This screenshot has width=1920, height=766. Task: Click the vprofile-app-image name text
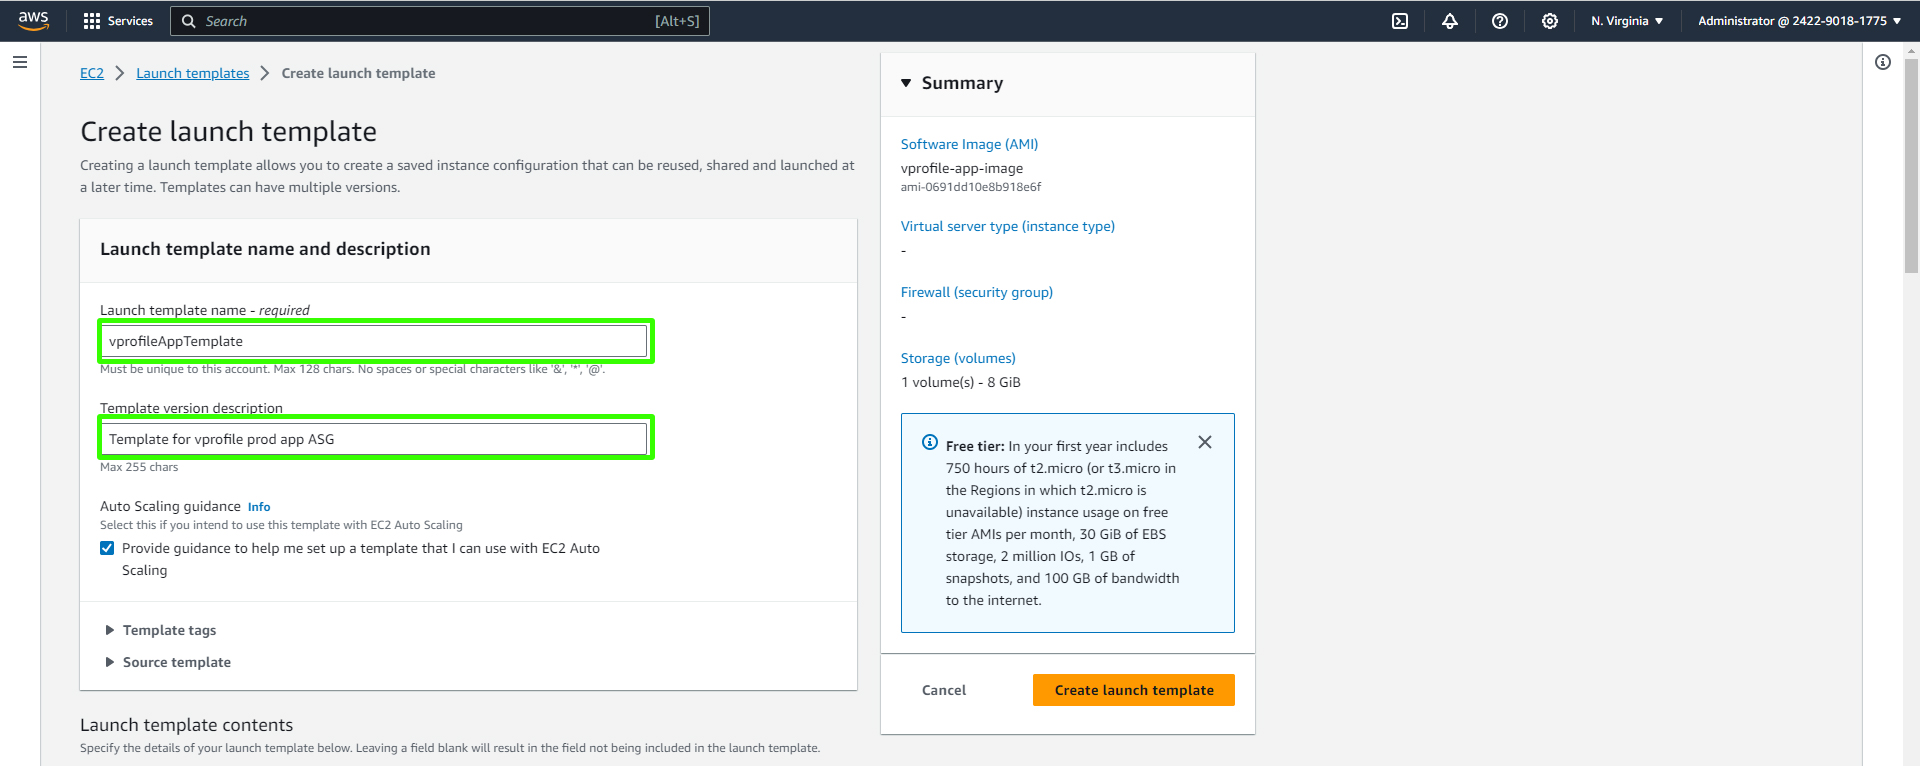click(x=962, y=168)
